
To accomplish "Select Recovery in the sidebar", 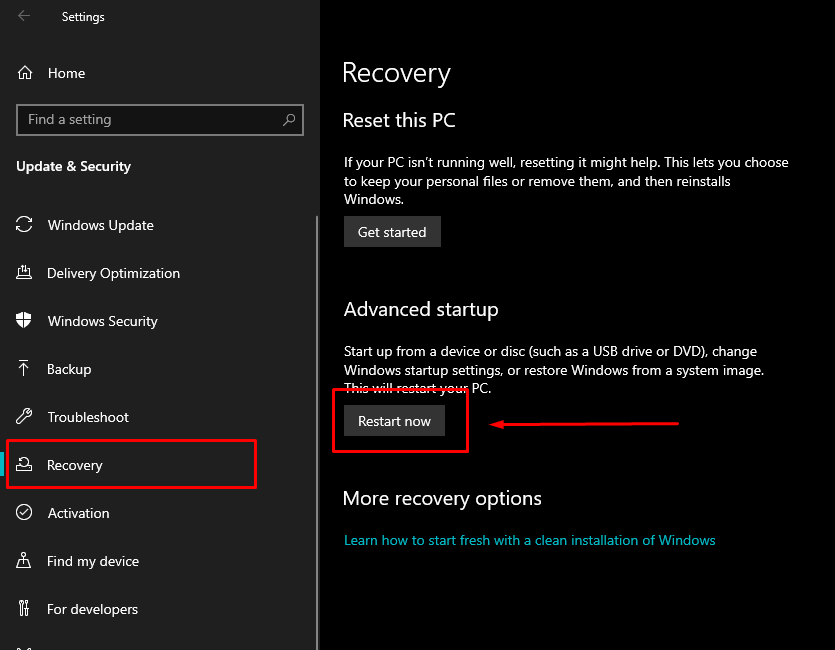I will (75, 465).
